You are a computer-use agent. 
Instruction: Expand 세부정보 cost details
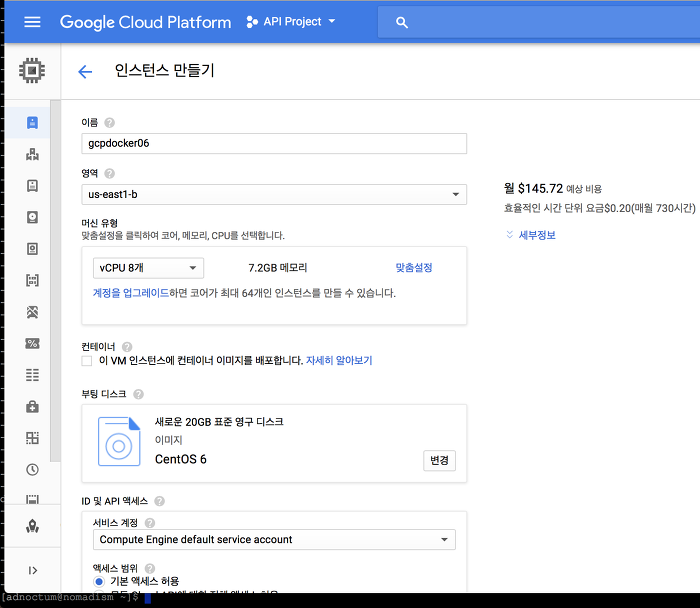click(x=531, y=235)
